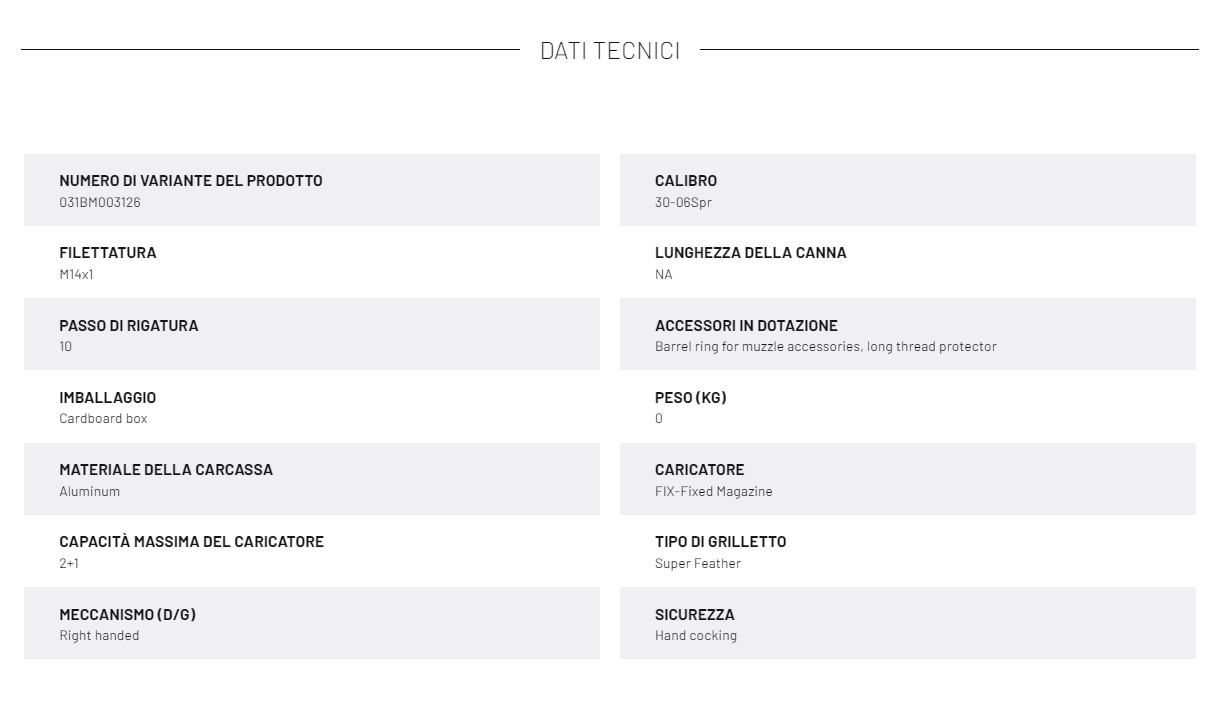This screenshot has height=703, width=1215.
Task: Click the CAPACITÀ MASSIMA DEL CARICATORE label
Action: click(x=192, y=542)
